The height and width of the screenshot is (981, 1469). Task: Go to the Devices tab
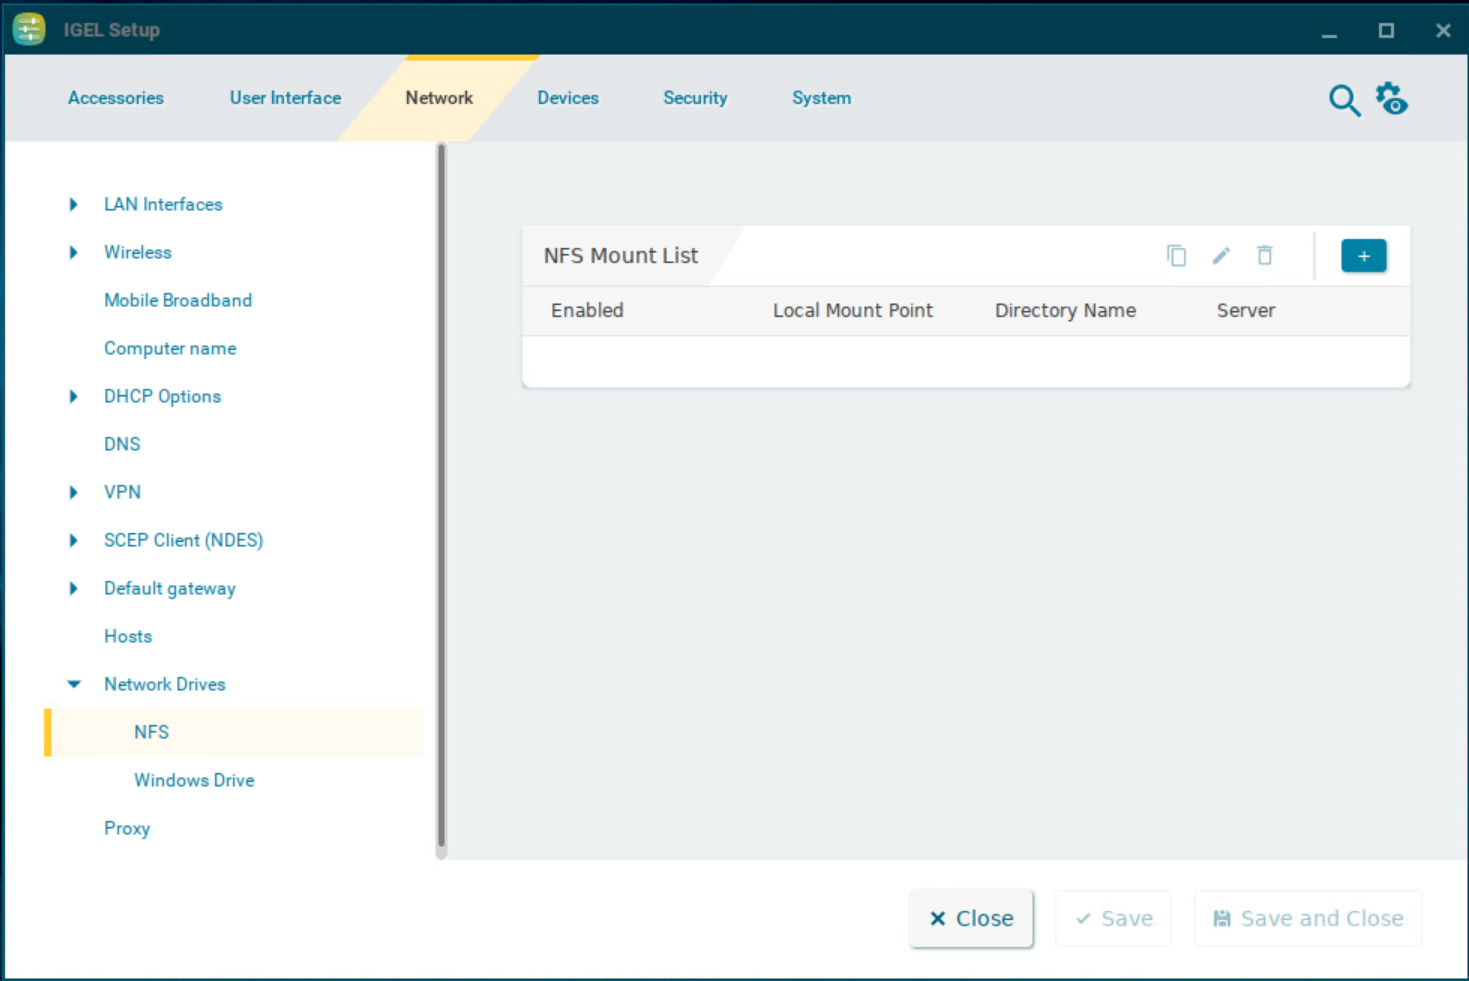pos(567,98)
